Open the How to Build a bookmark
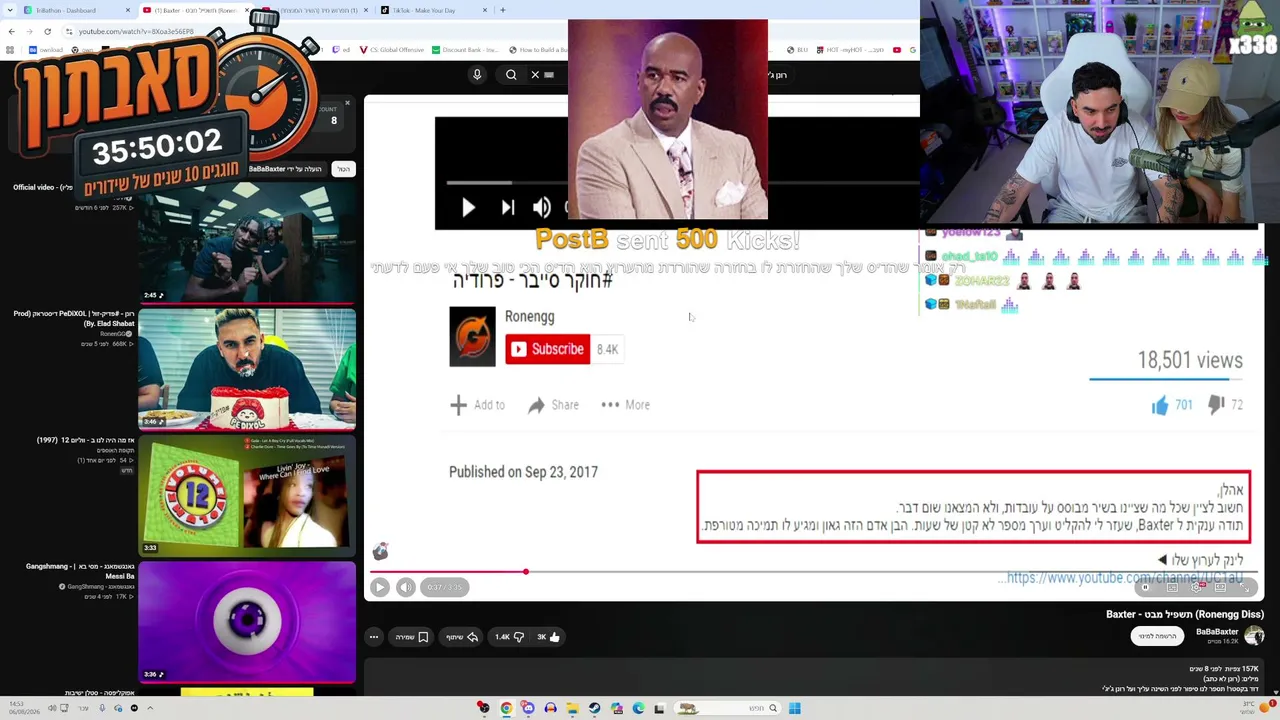 pyautogui.click(x=539, y=50)
